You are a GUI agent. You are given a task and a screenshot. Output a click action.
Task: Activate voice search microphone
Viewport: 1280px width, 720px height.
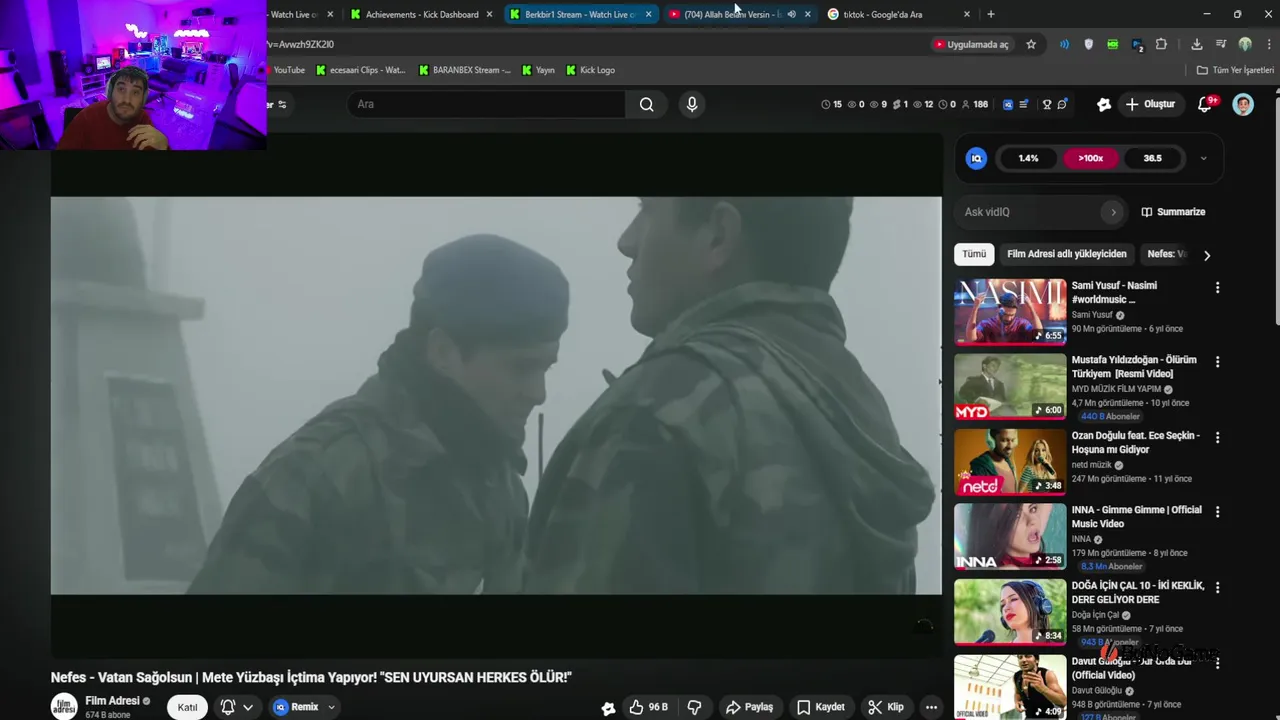pos(691,104)
